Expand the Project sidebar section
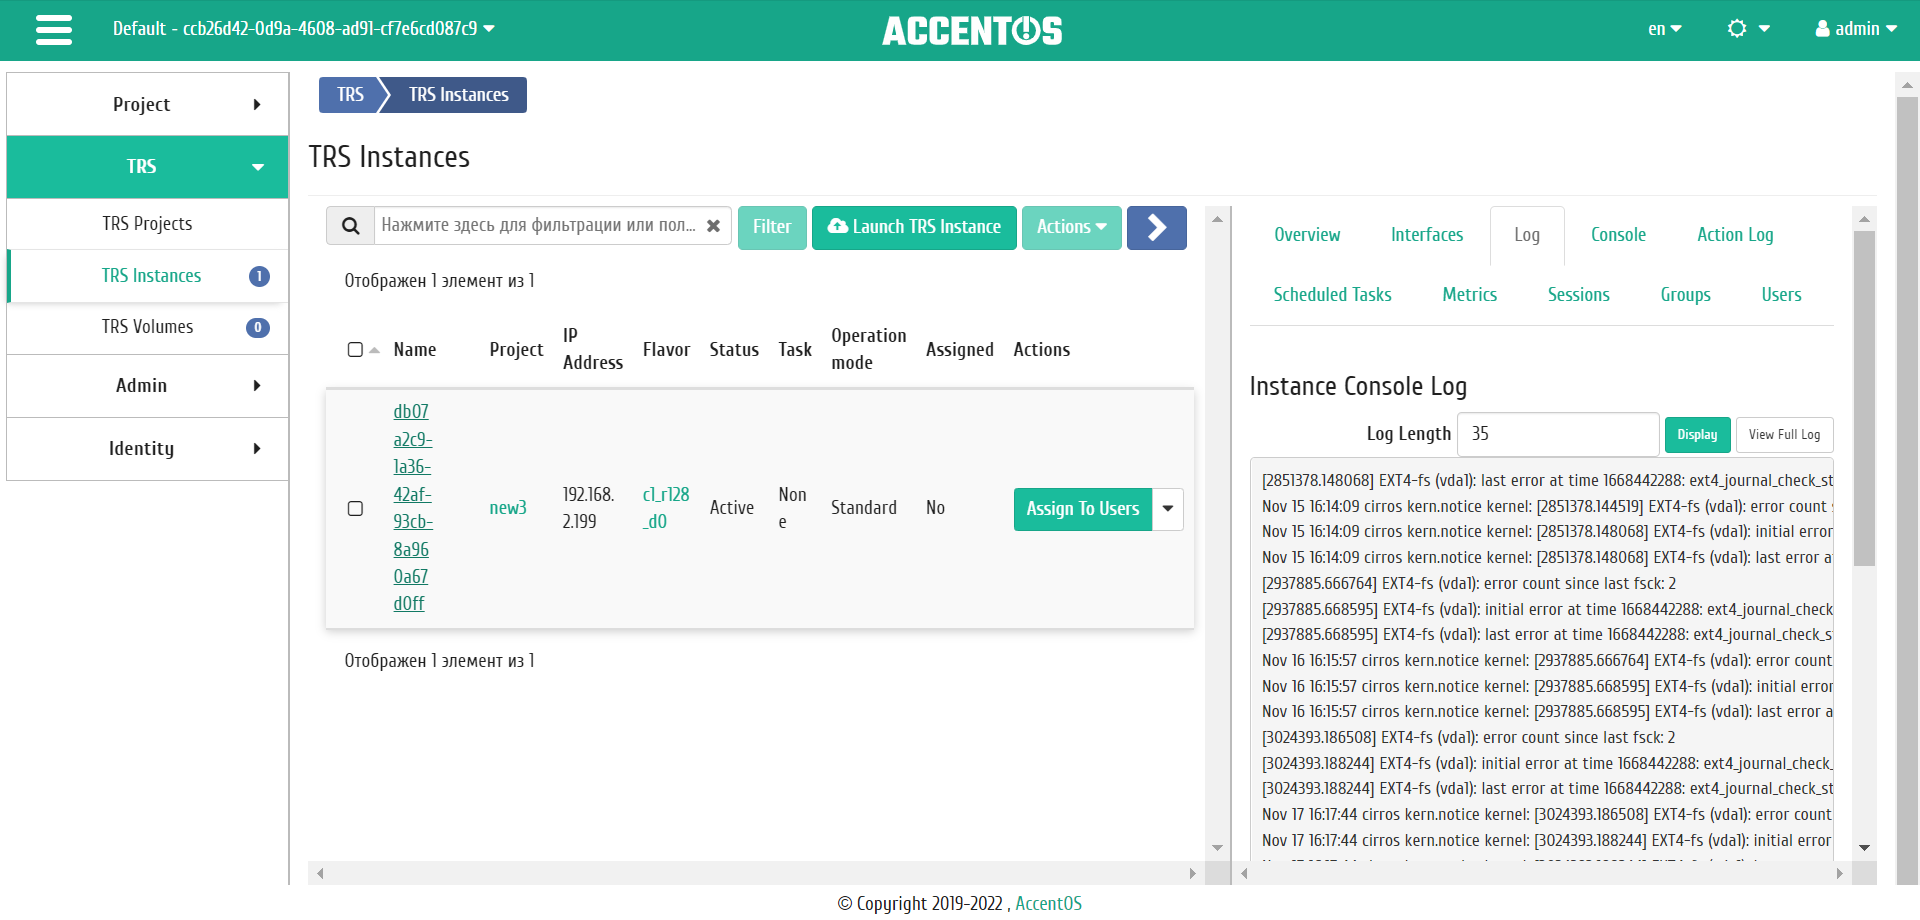This screenshot has height=920, width=1920. pos(148,104)
